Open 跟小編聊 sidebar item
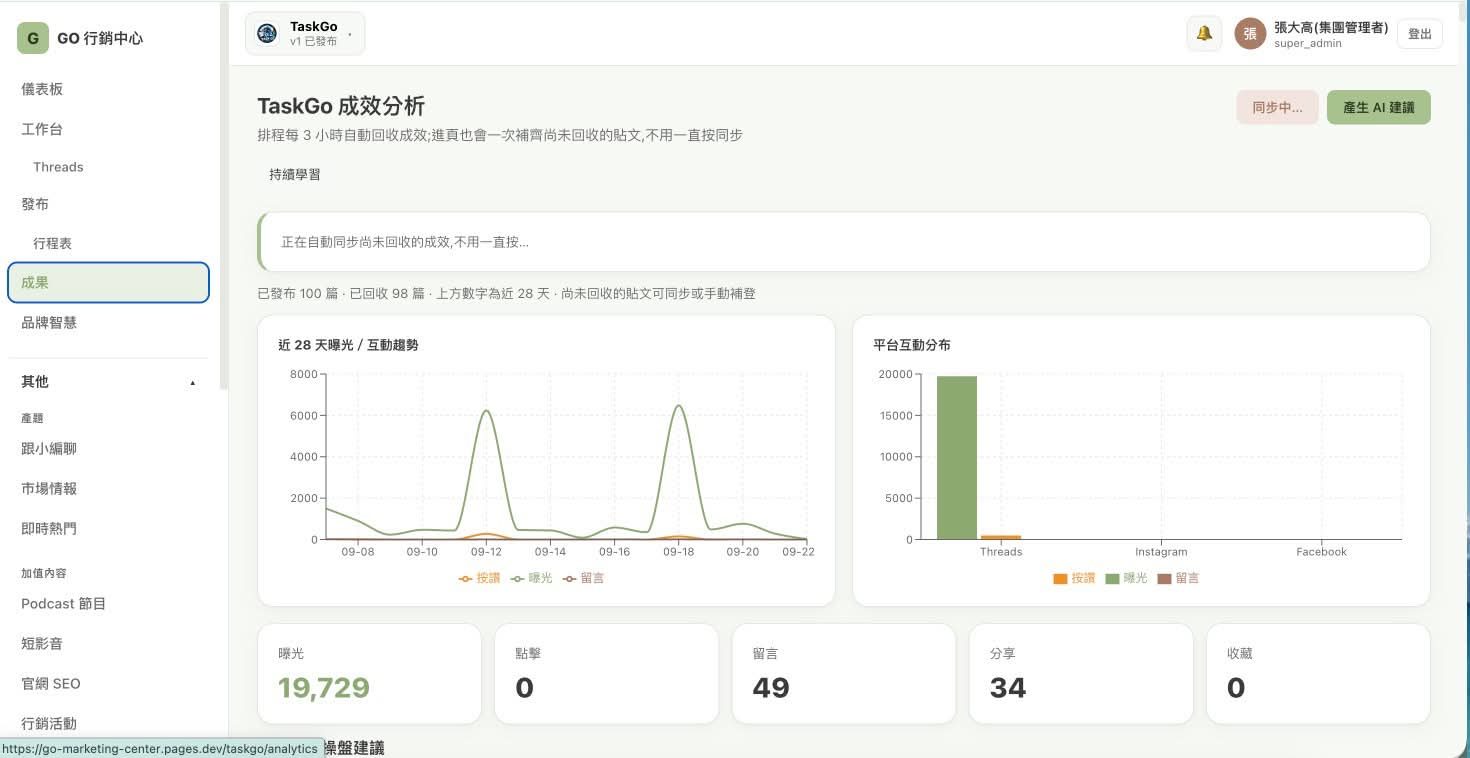 108,448
